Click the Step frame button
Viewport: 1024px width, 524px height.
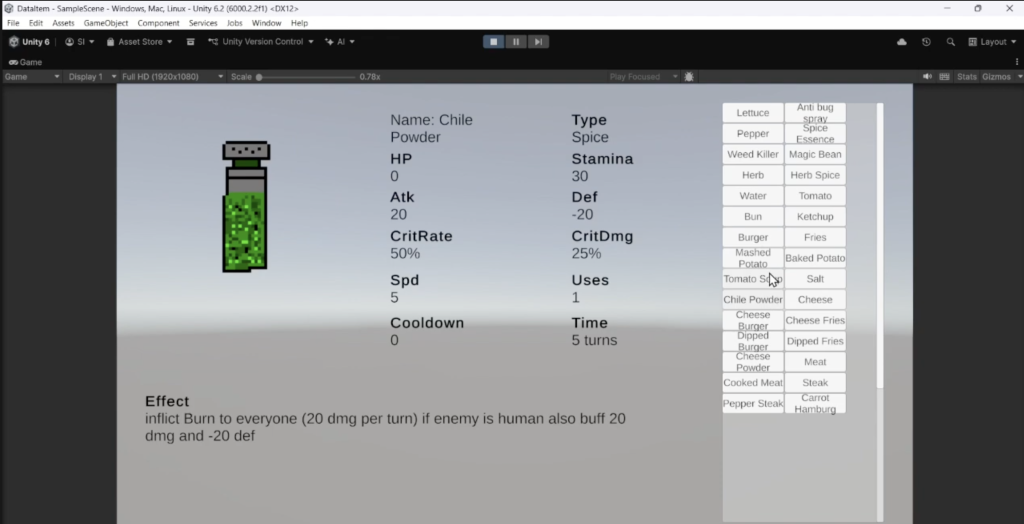(538, 42)
